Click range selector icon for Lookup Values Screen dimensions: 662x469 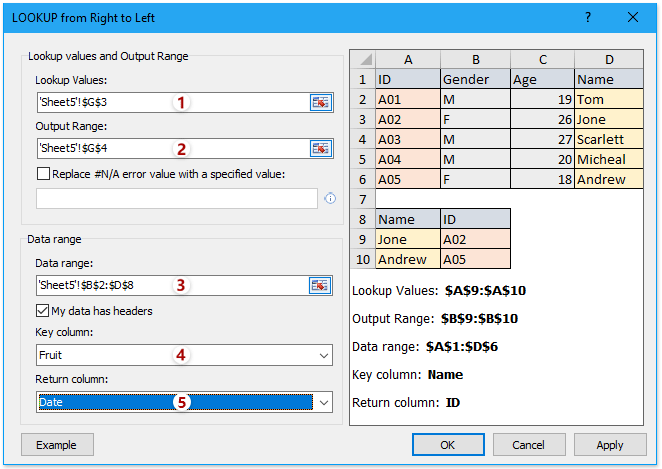(320, 102)
